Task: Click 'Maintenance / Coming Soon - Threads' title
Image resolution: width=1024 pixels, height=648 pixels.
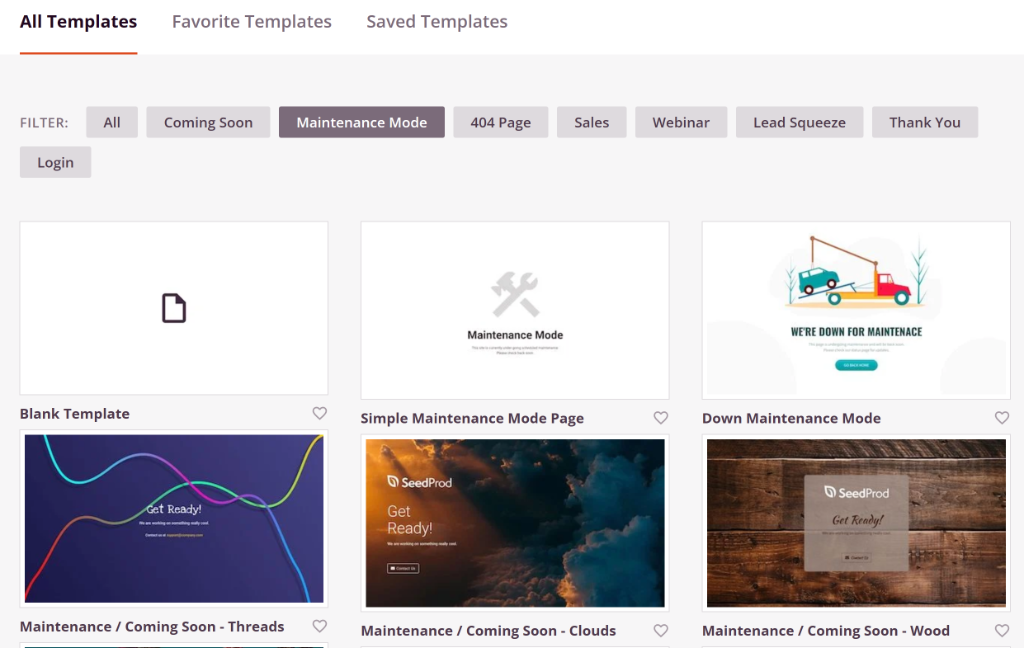Action: (152, 626)
